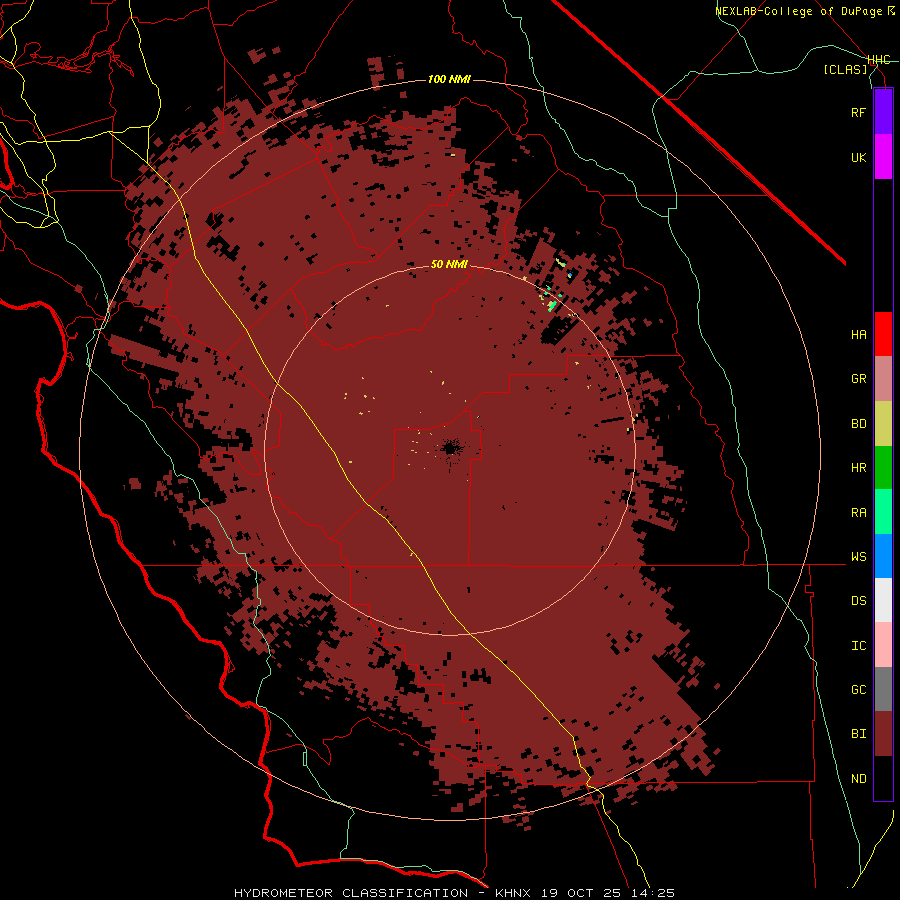The image size is (900, 900).
Task: Click the radar site center at the rings' origin
Action: (450, 449)
